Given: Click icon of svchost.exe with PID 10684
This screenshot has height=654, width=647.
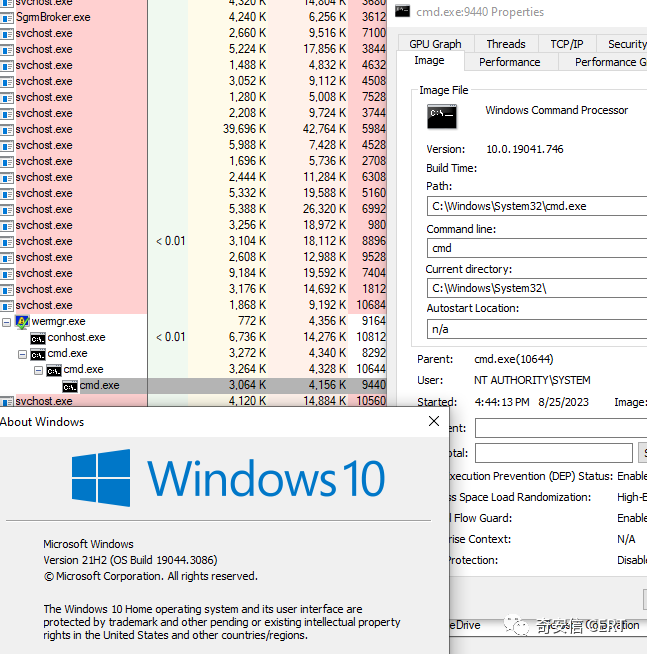Looking at the screenshot, I should tap(7, 306).
